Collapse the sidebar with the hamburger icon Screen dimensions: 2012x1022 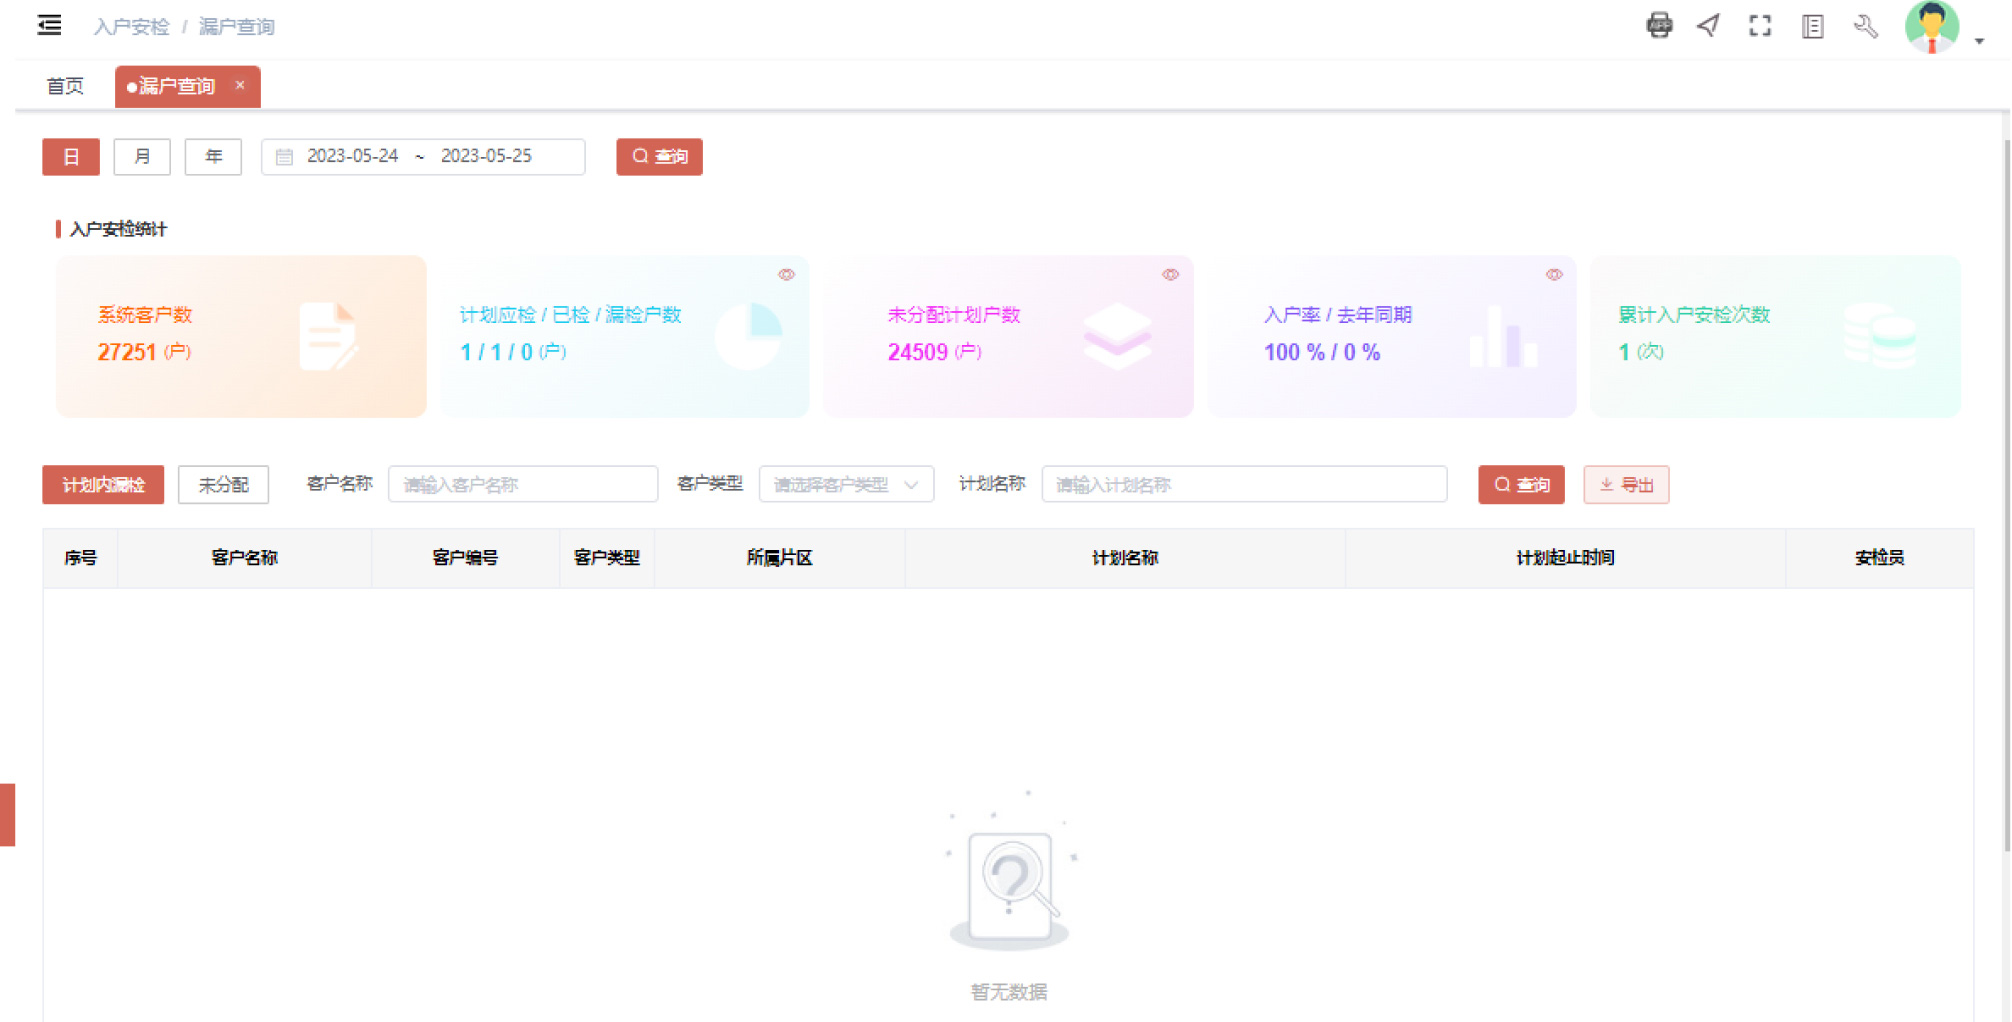coord(49,25)
